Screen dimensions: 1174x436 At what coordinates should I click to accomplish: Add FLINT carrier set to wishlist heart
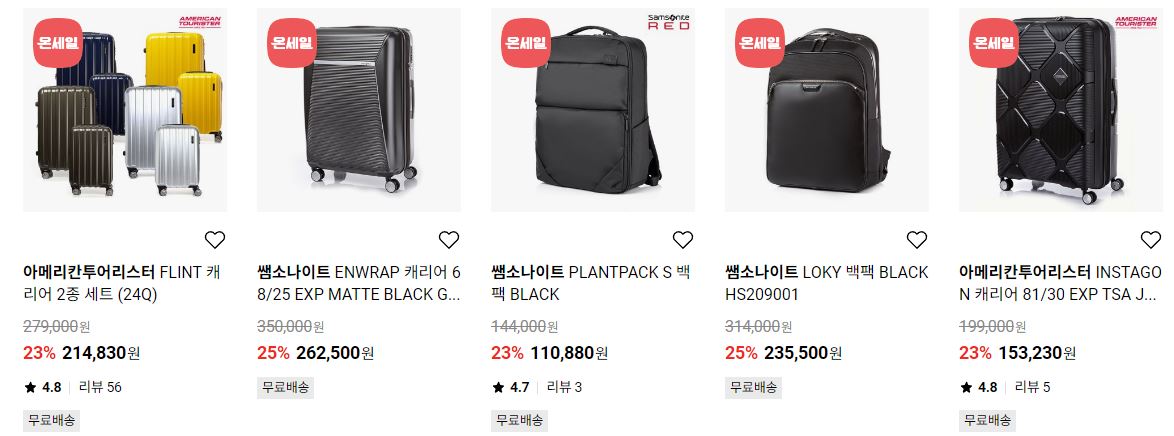(x=215, y=240)
